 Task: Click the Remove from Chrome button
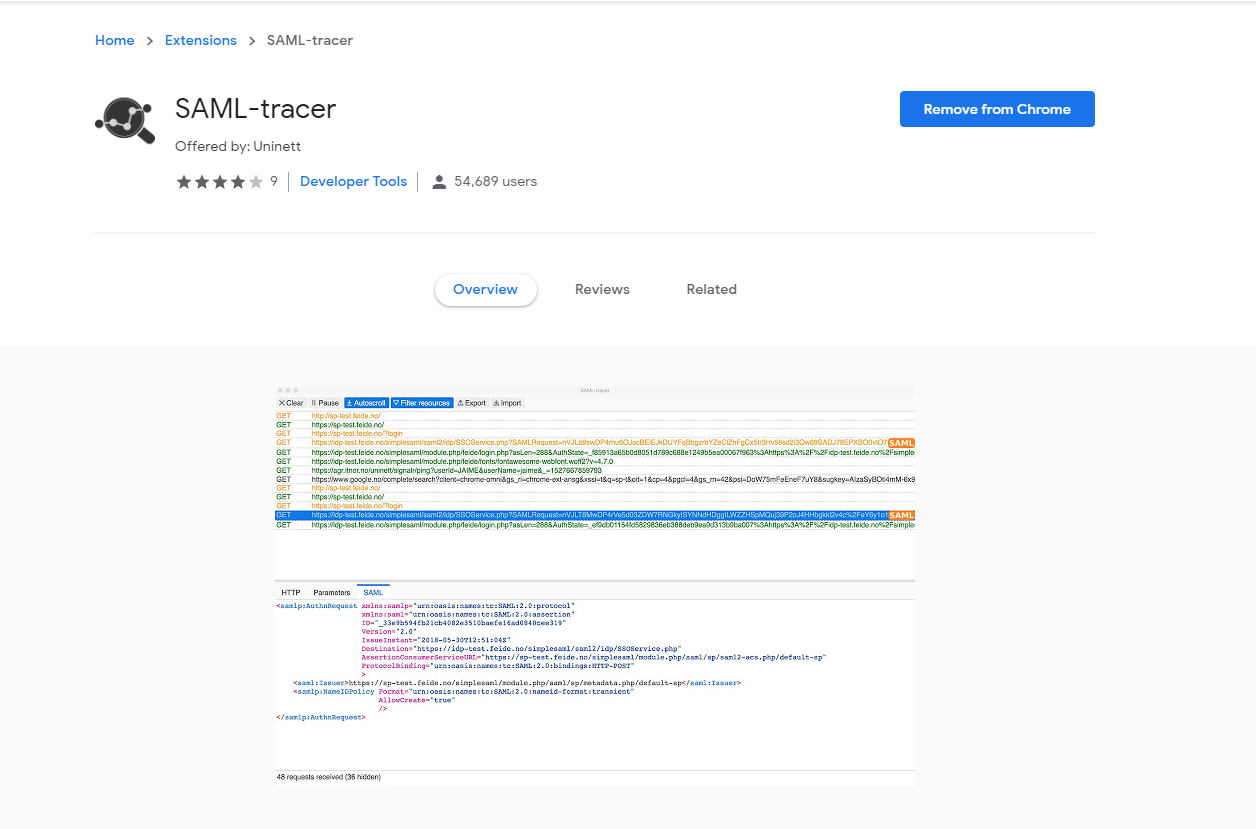point(996,109)
